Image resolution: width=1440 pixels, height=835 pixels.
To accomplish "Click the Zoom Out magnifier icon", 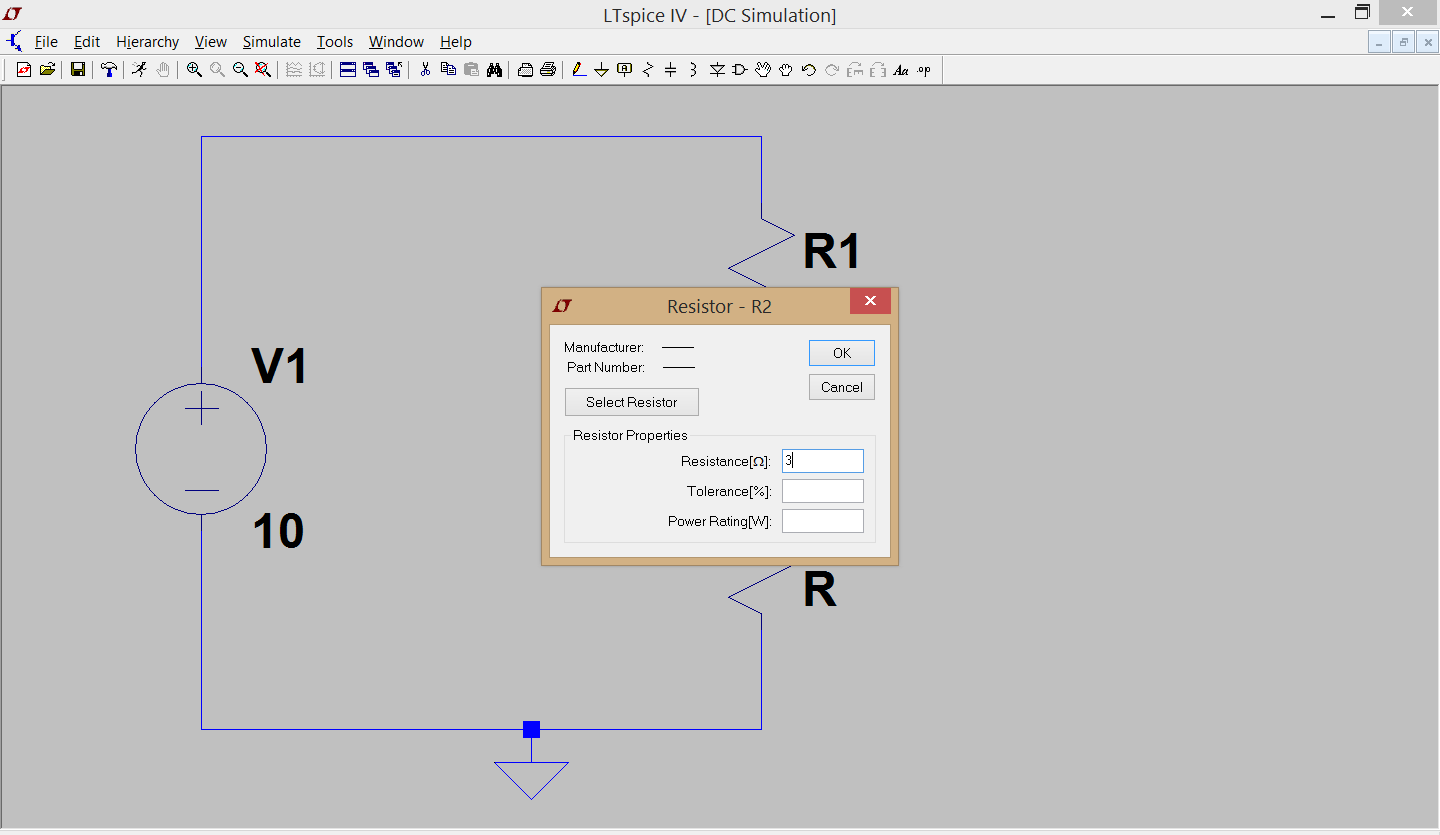I will pyautogui.click(x=240, y=70).
